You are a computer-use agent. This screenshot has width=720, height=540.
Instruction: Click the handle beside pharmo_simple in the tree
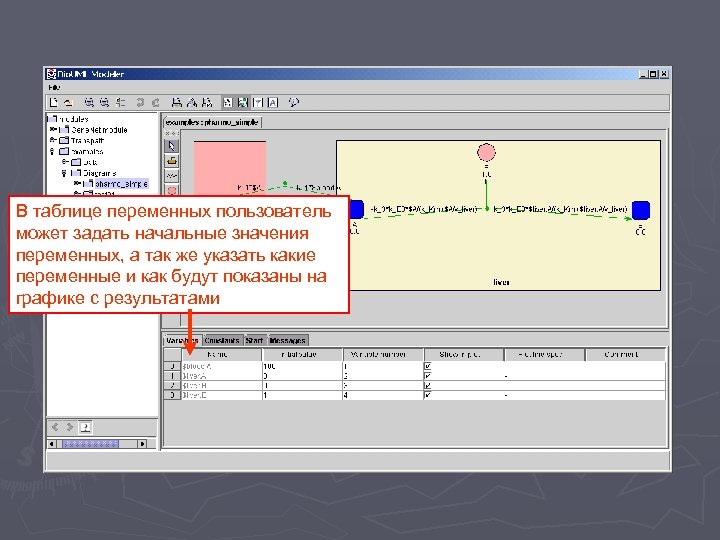pyautogui.click(x=77, y=184)
